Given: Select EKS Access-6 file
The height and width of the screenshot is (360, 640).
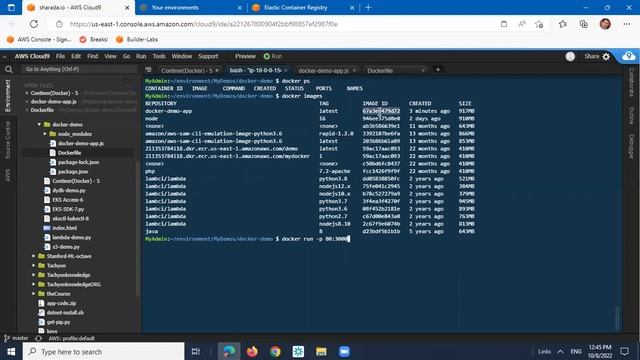Looking at the screenshot, I should [x=67, y=200].
